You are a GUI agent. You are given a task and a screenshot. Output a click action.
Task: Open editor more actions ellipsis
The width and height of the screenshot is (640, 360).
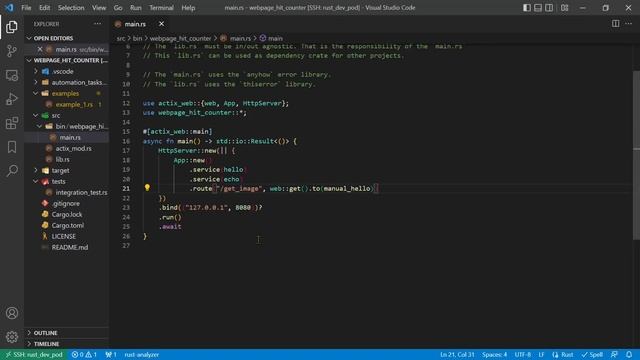[x=628, y=24]
